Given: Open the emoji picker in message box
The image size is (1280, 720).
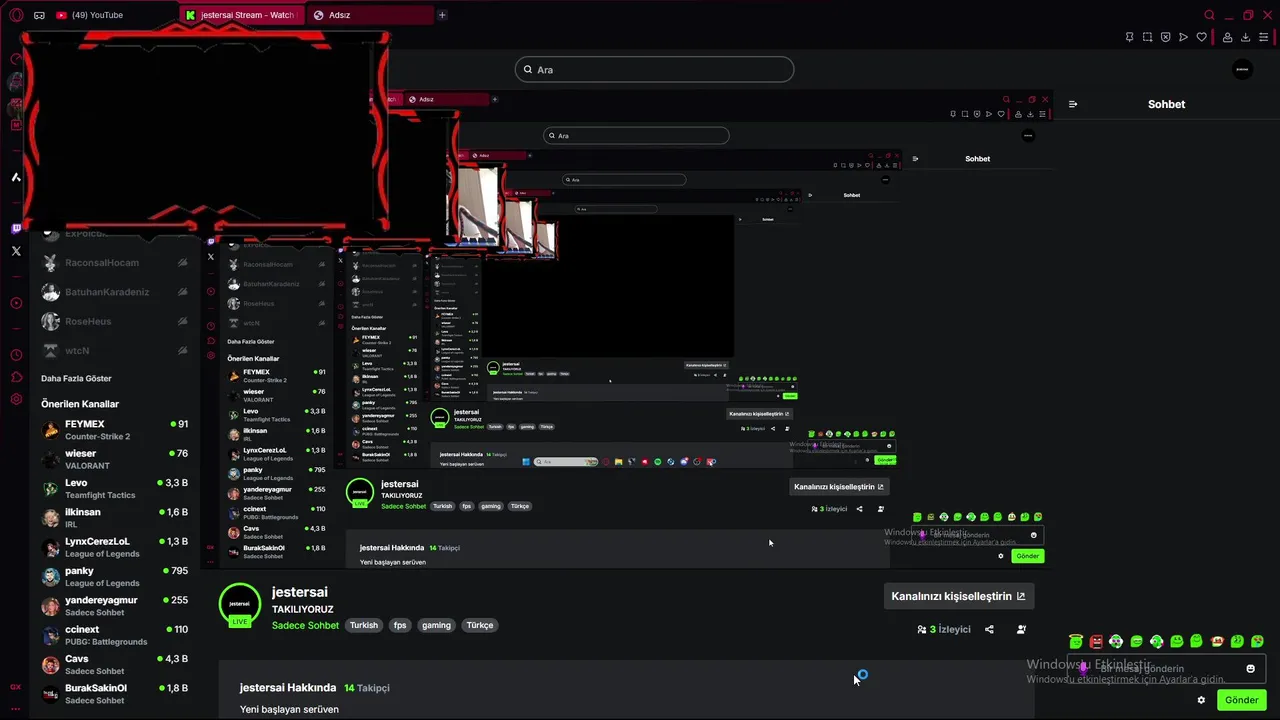Looking at the screenshot, I should pyautogui.click(x=1251, y=668).
